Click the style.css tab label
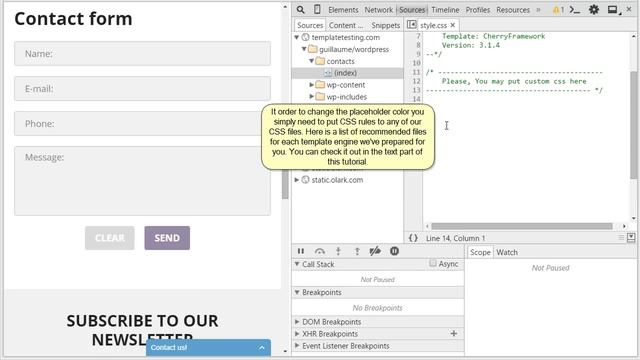640x360 pixels. click(x=433, y=25)
